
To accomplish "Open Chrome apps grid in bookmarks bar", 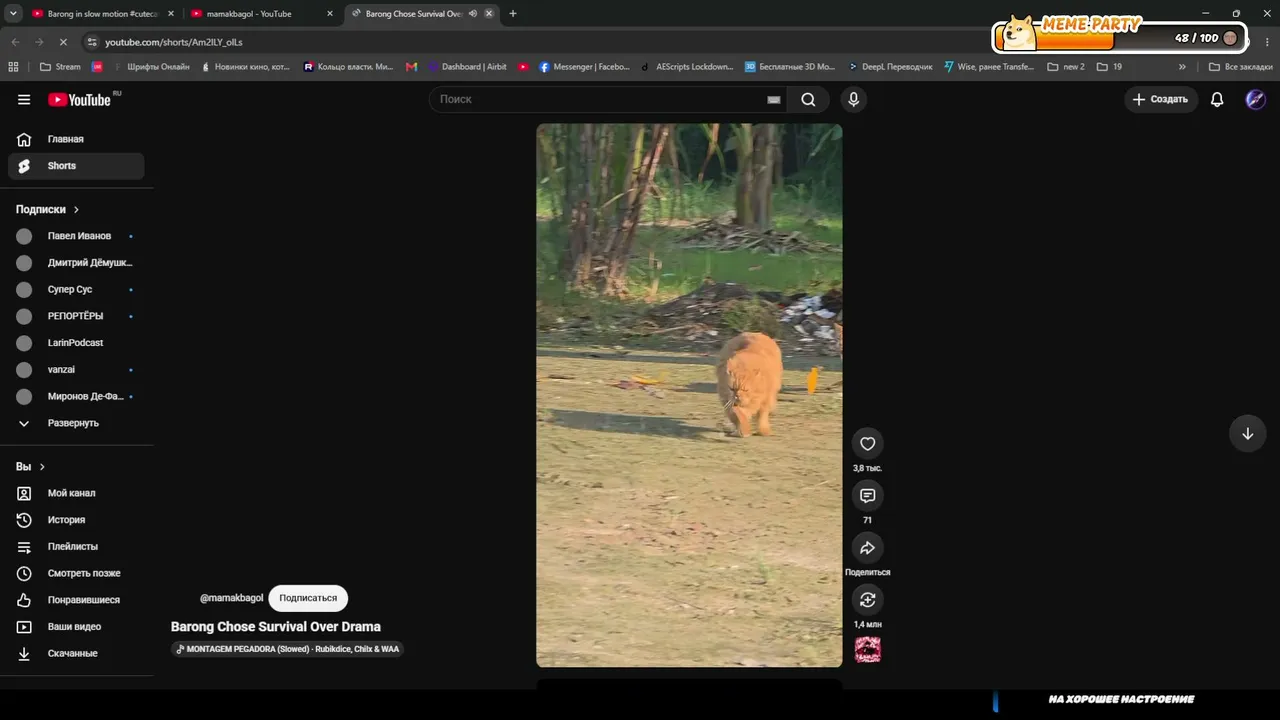I will pyautogui.click(x=13, y=67).
